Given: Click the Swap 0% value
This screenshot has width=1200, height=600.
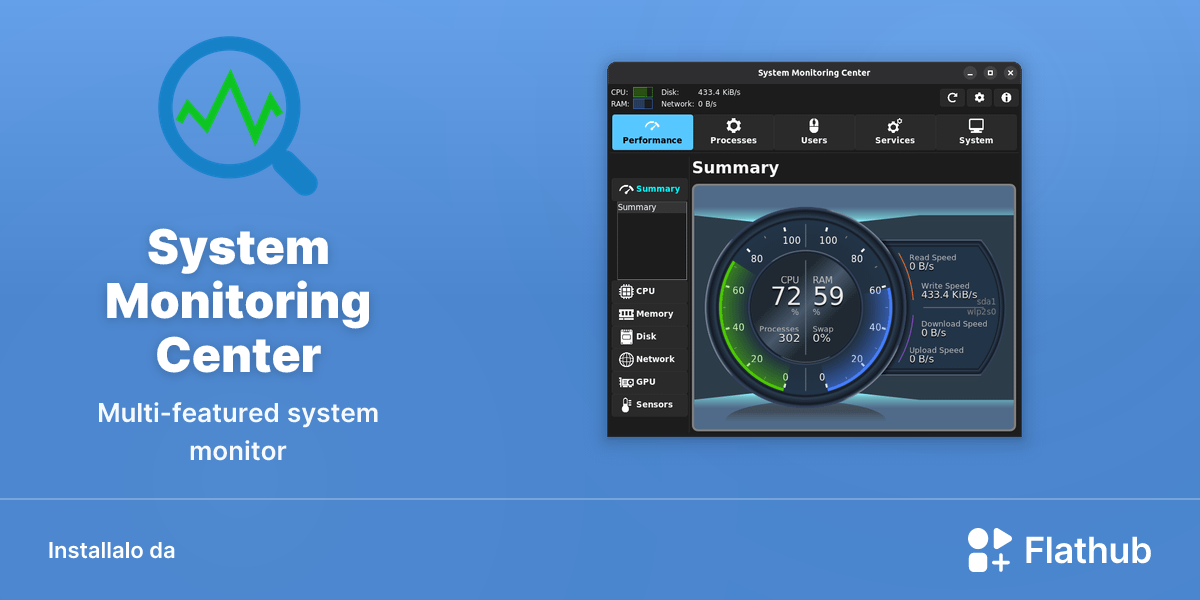Looking at the screenshot, I should point(821,338).
